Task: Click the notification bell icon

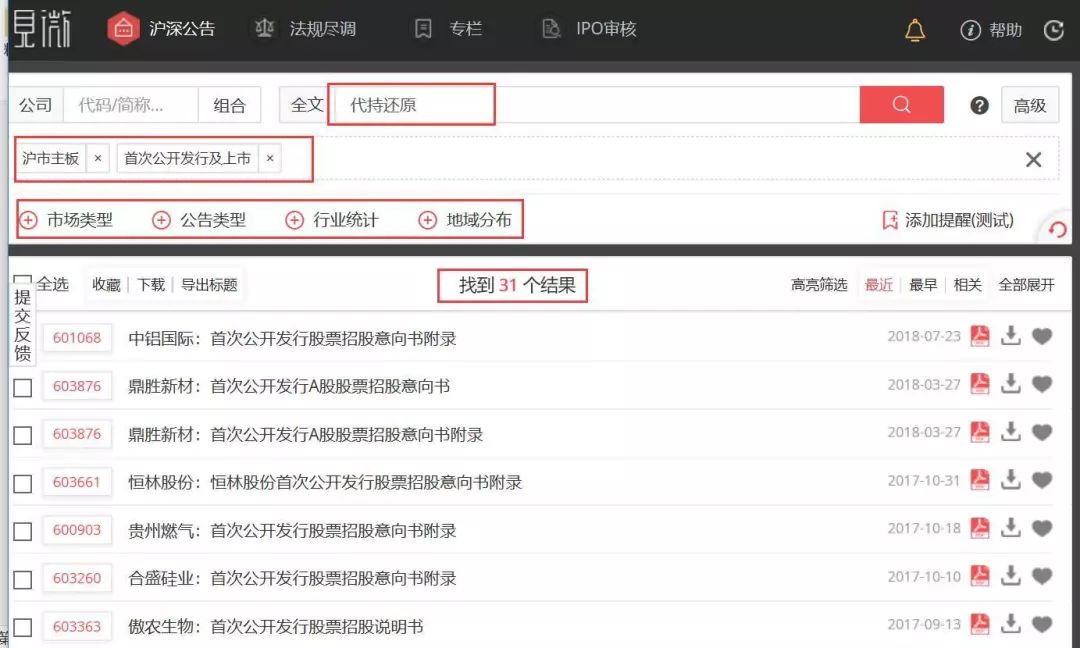Action: coord(914,30)
